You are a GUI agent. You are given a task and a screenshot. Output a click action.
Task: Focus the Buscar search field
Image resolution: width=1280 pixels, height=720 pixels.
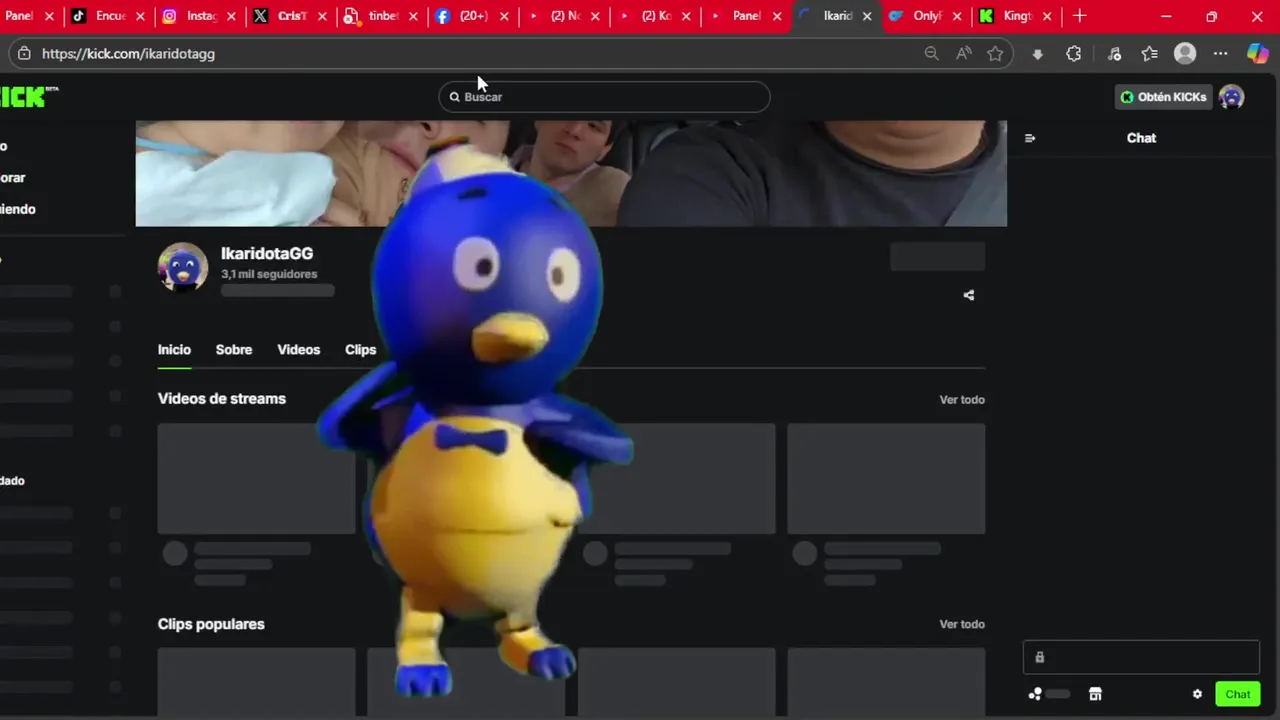(604, 97)
